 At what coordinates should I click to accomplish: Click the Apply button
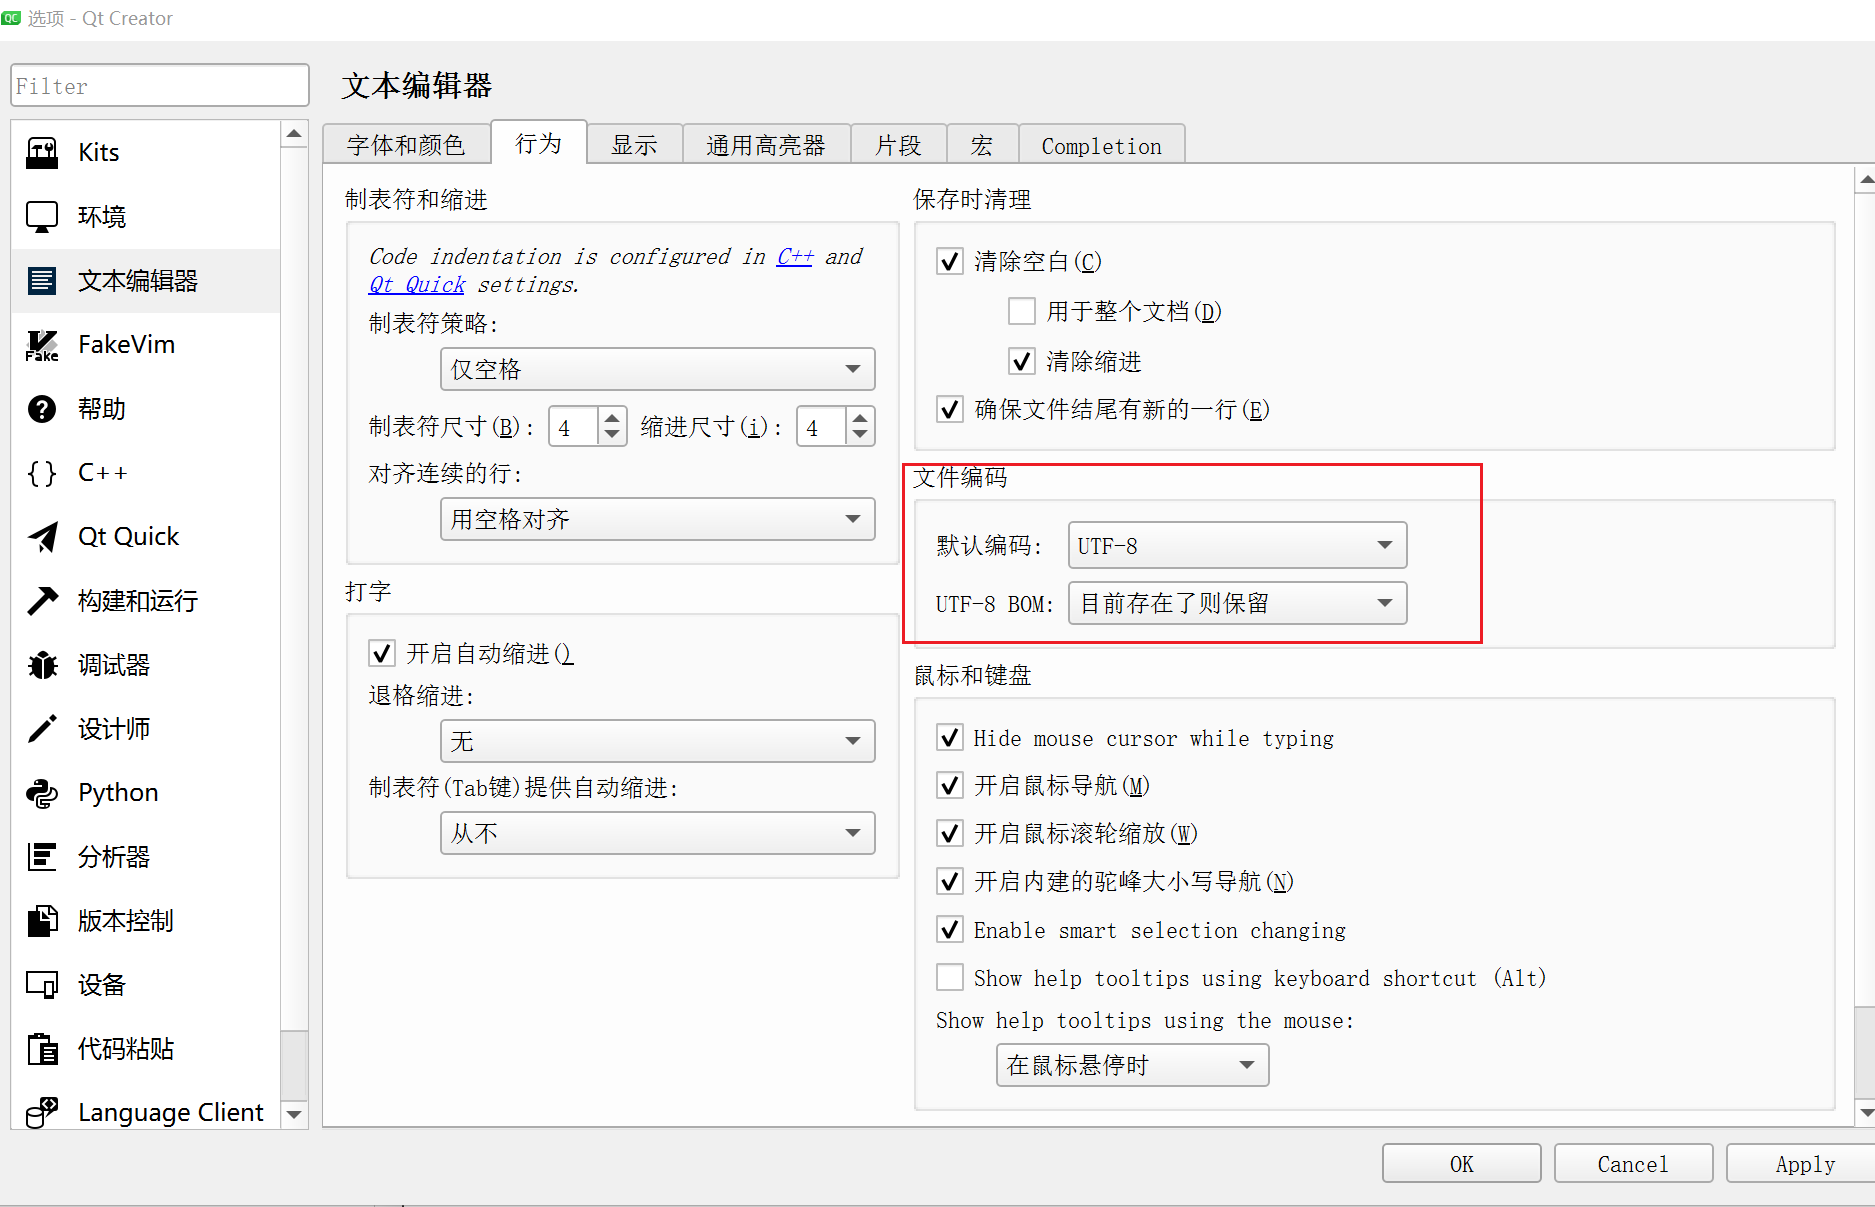tap(1804, 1163)
